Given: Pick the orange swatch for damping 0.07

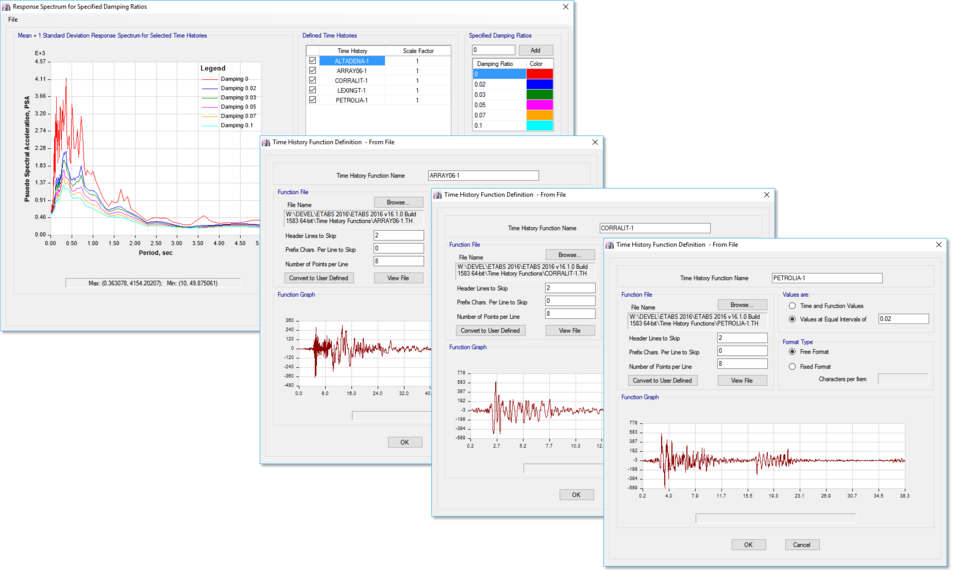Looking at the screenshot, I should click(539, 115).
